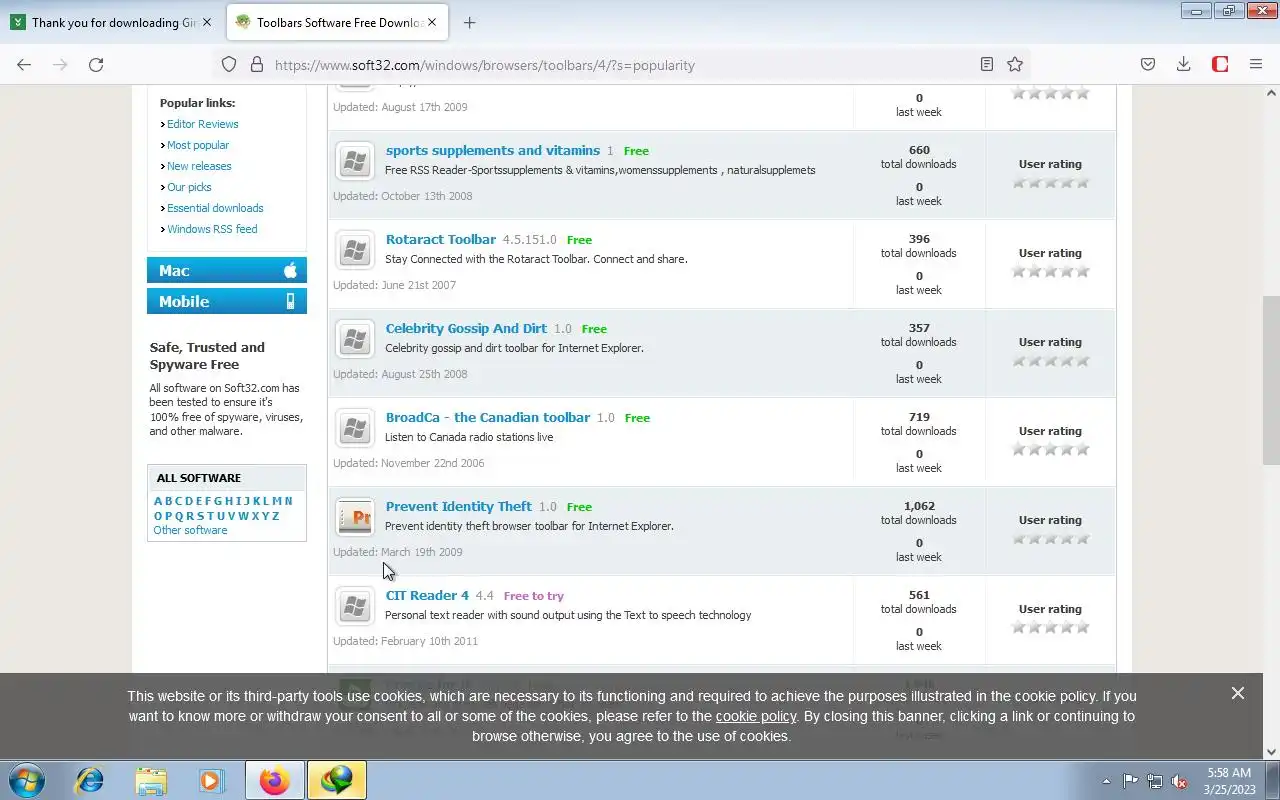The width and height of the screenshot is (1280, 800).
Task: Click the BroadCa app icon
Action: 354,429
